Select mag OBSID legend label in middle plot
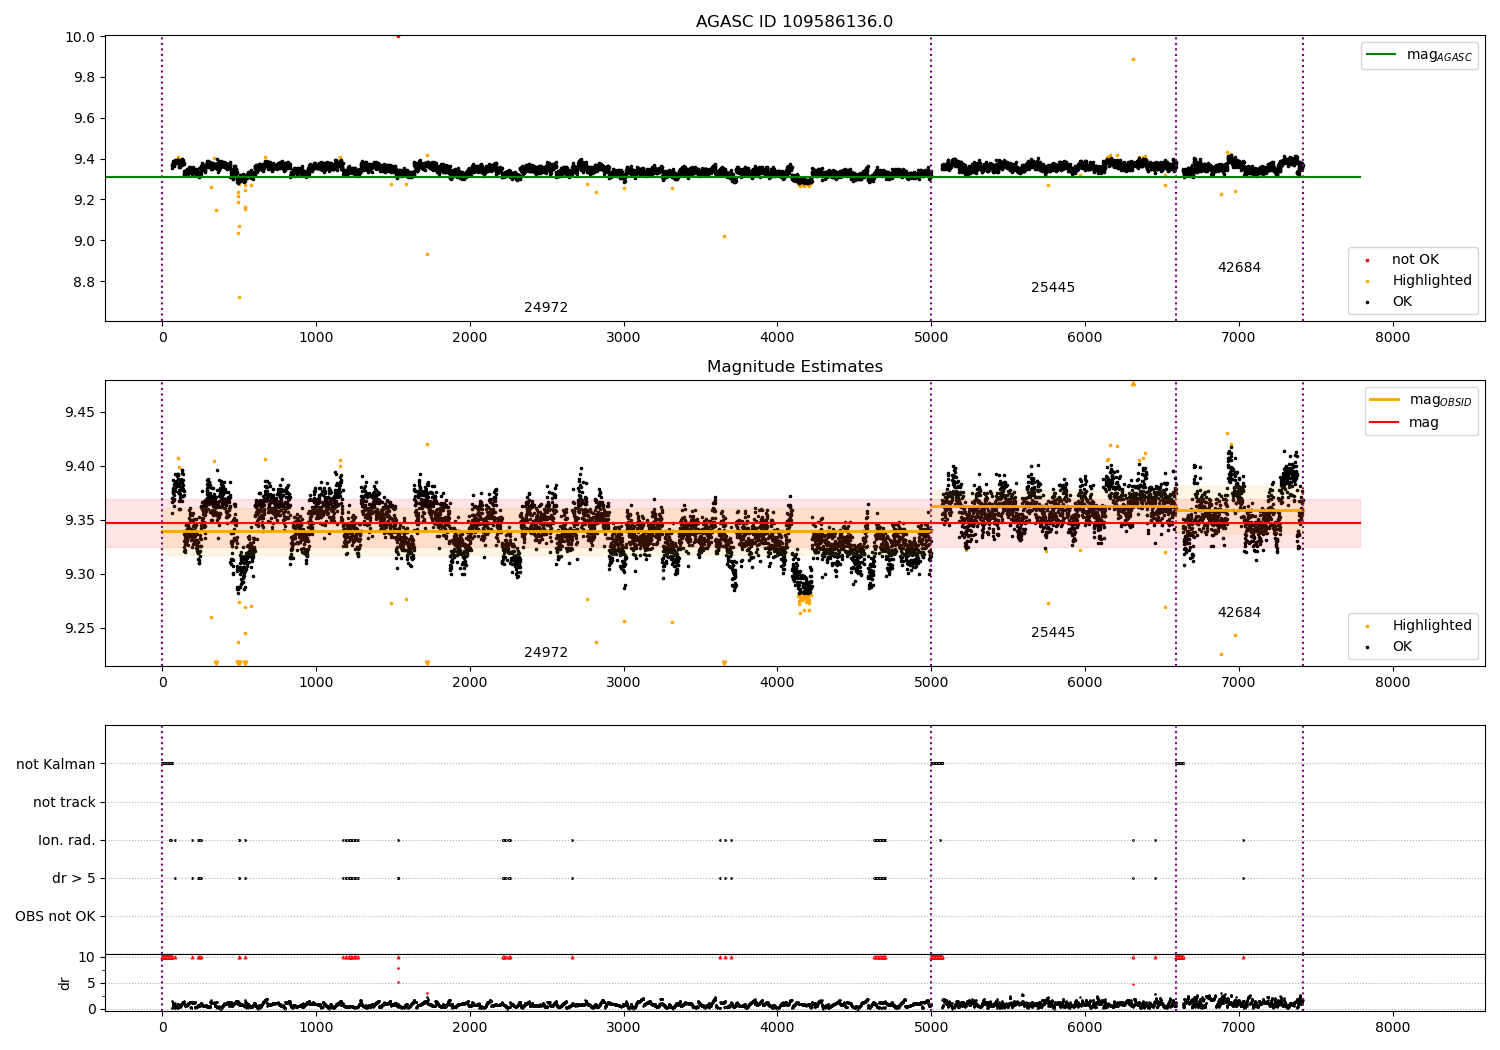Viewport: 1500px width, 1050px height. (x=1440, y=400)
